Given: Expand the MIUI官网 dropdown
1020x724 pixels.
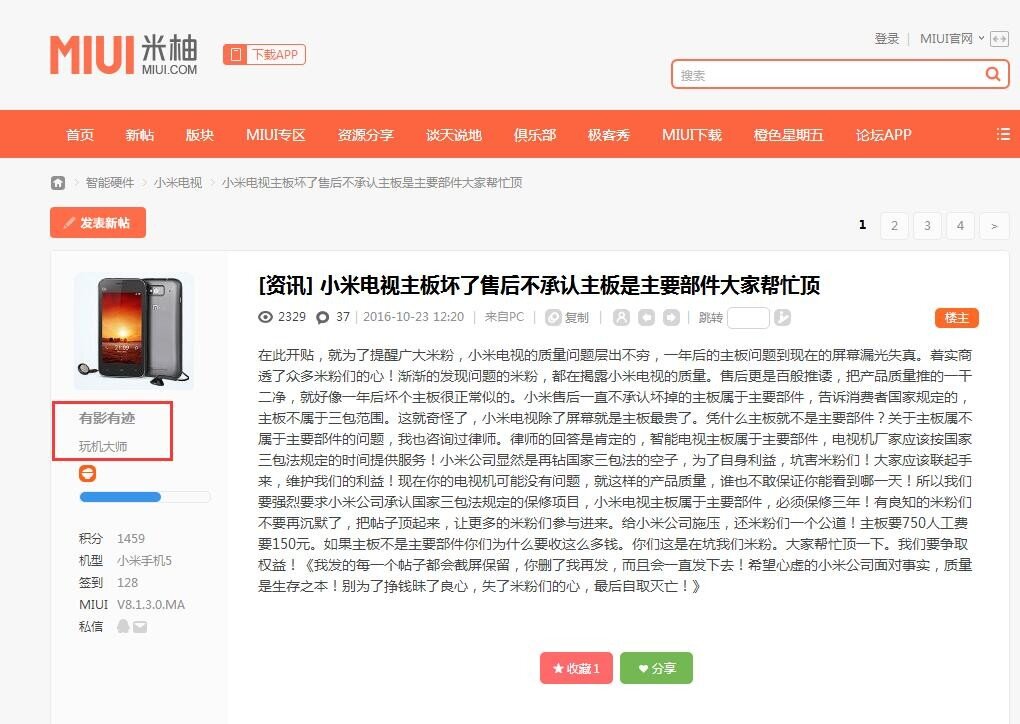Looking at the screenshot, I should click(951, 38).
